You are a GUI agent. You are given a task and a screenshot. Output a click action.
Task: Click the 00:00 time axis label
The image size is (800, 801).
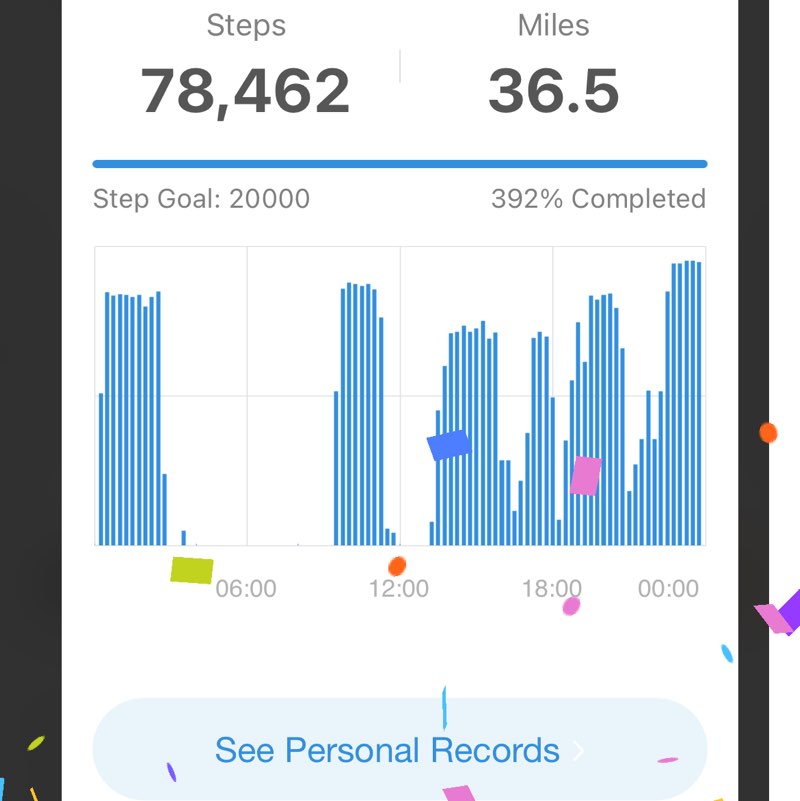(x=668, y=589)
